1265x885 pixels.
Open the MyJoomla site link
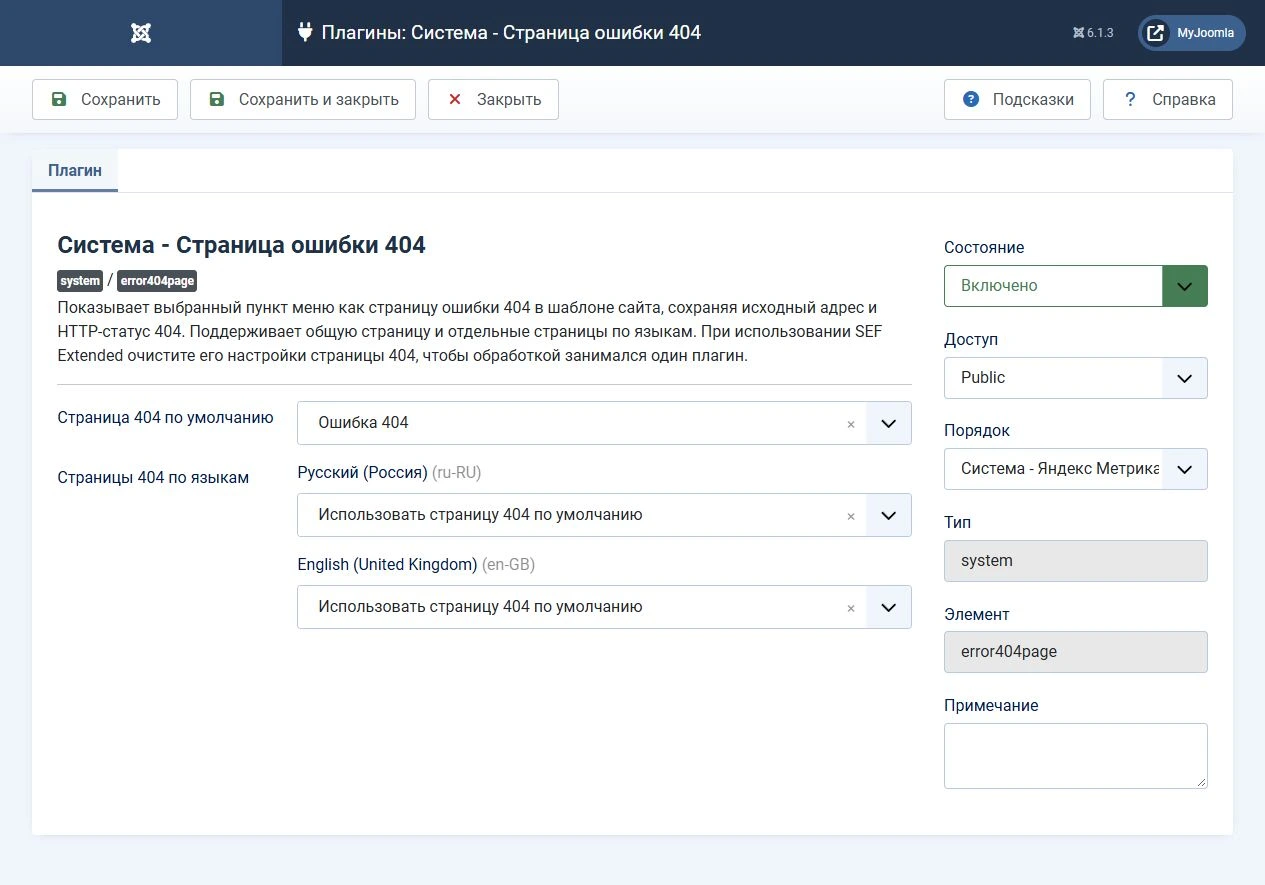tap(1192, 33)
